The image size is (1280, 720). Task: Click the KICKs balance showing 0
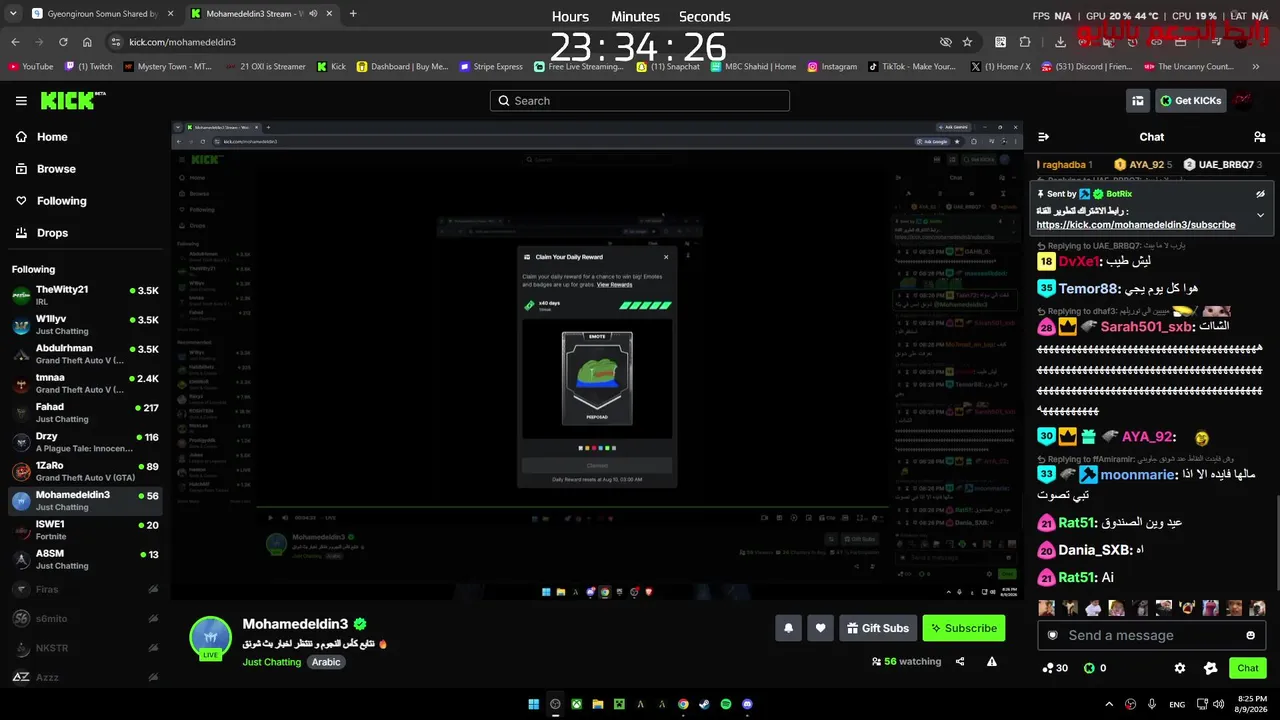click(x=1095, y=668)
